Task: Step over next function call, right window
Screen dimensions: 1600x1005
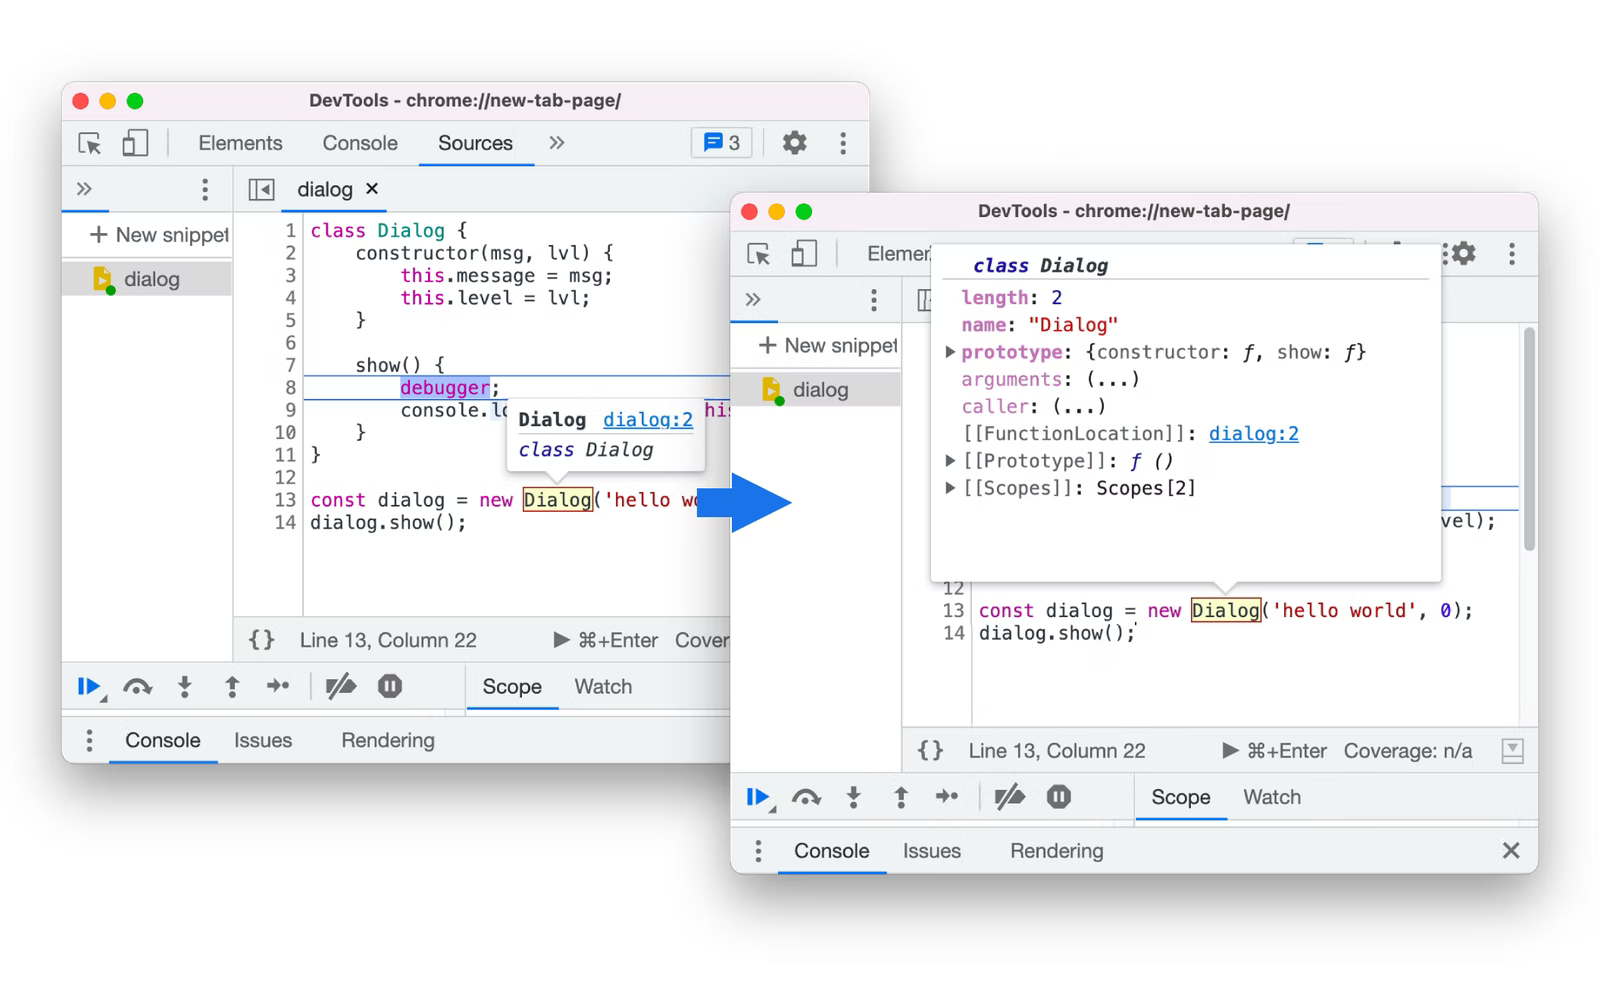Action: click(807, 798)
